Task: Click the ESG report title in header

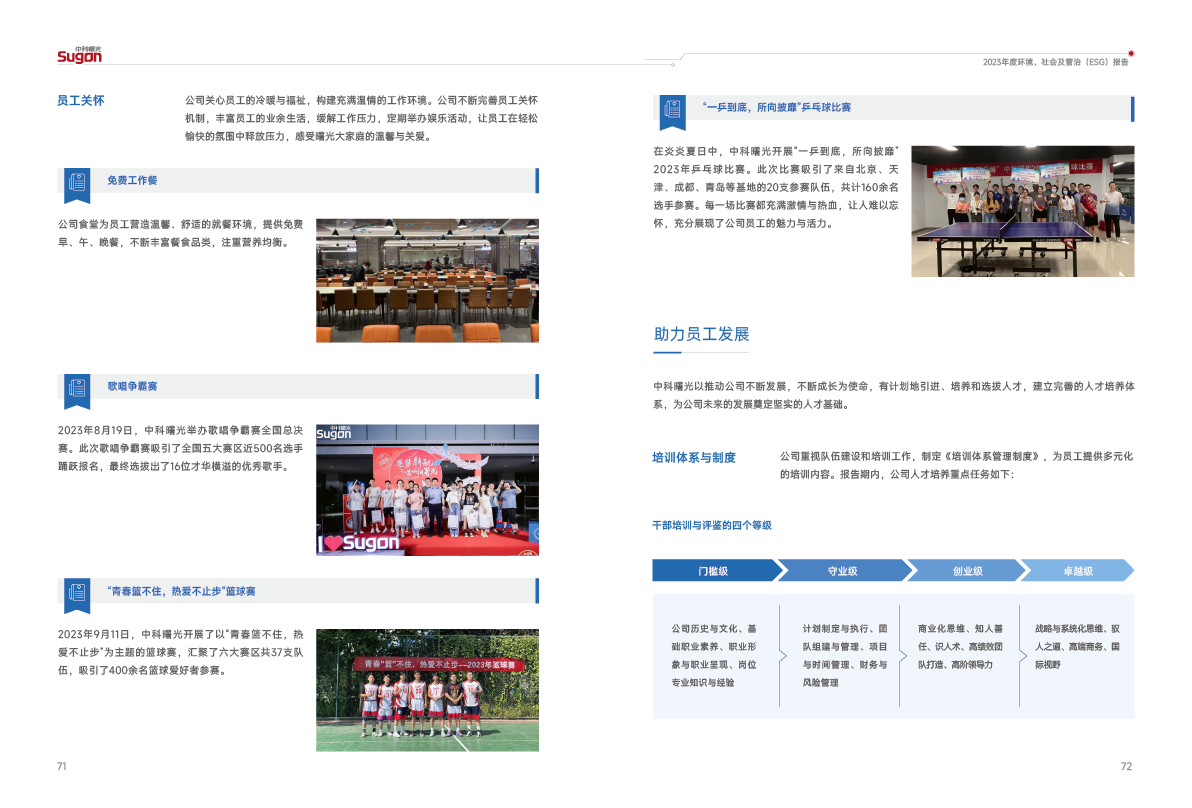Action: click(x=1054, y=62)
